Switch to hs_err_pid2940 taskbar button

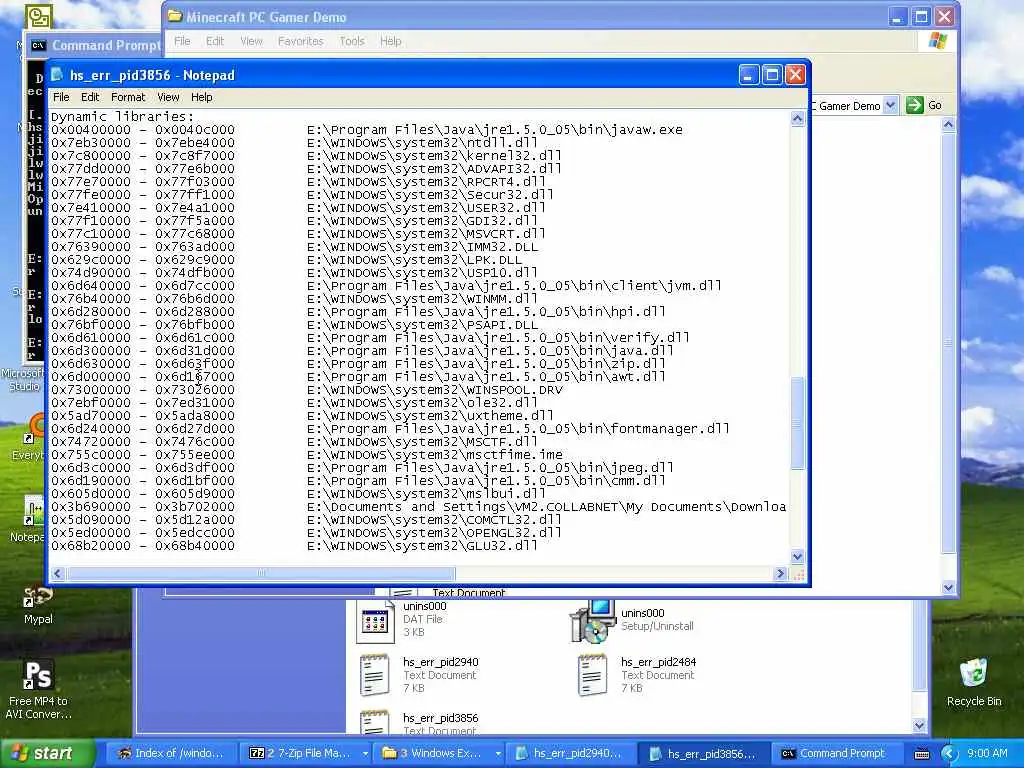point(569,753)
